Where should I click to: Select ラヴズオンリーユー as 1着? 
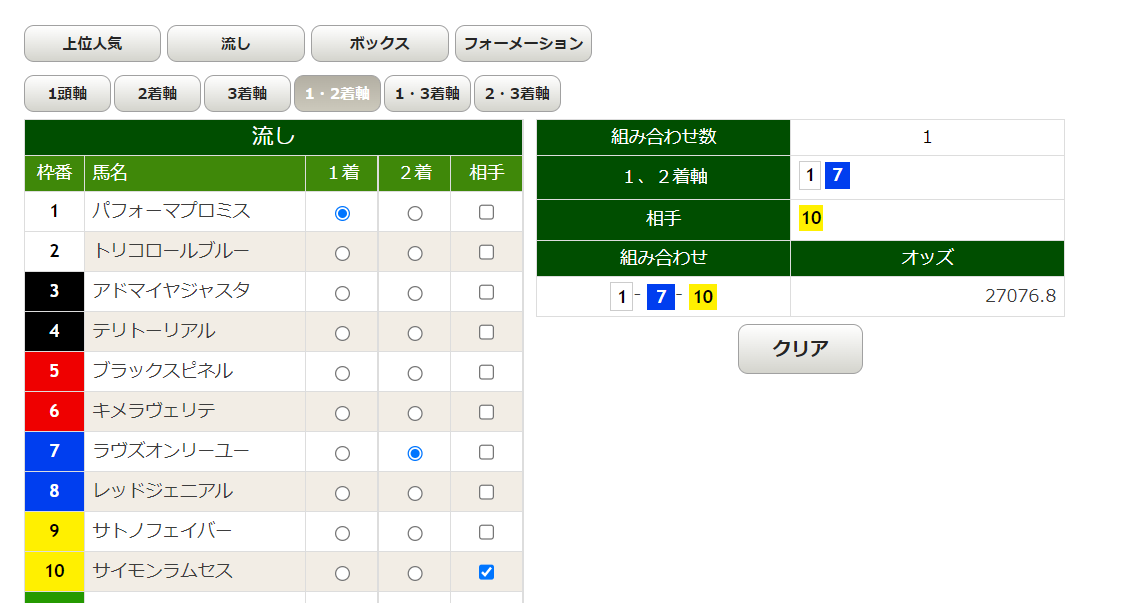(x=343, y=453)
